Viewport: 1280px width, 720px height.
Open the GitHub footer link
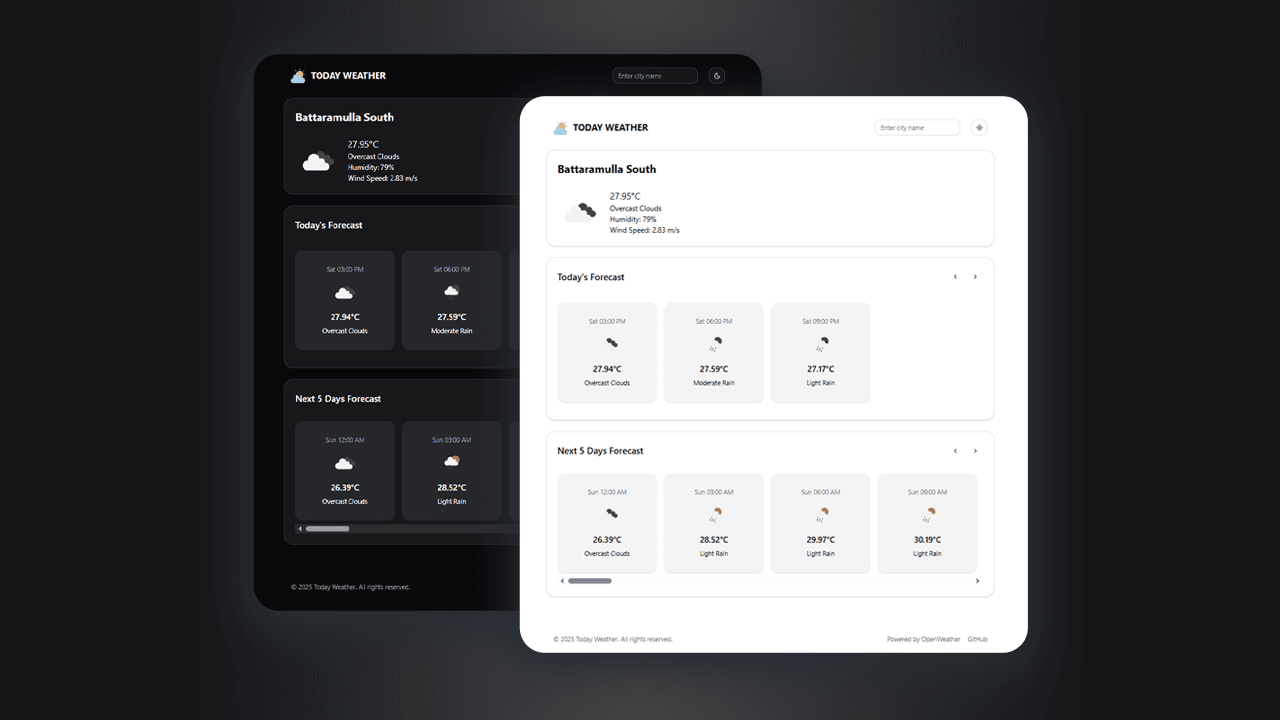click(977, 639)
